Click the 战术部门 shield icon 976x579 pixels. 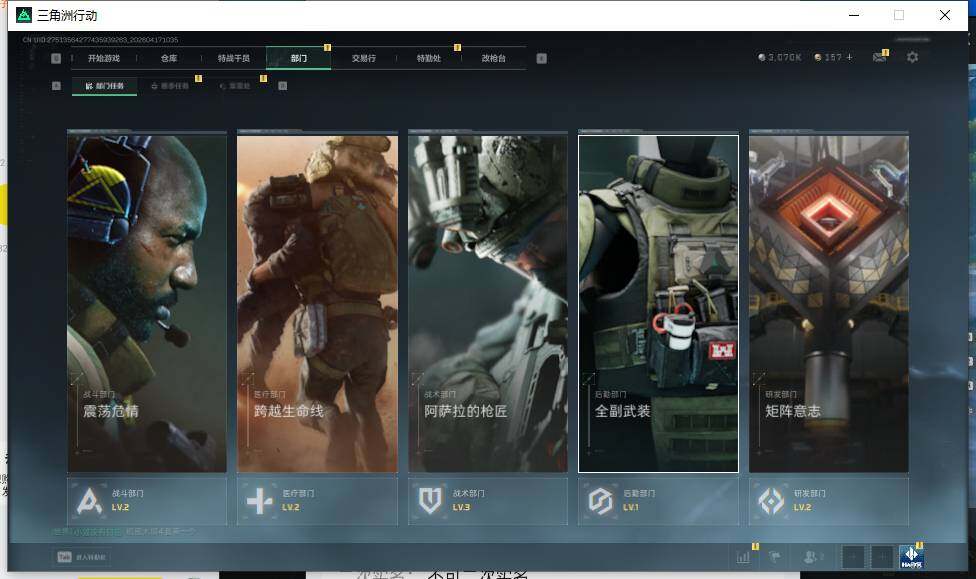pos(431,500)
